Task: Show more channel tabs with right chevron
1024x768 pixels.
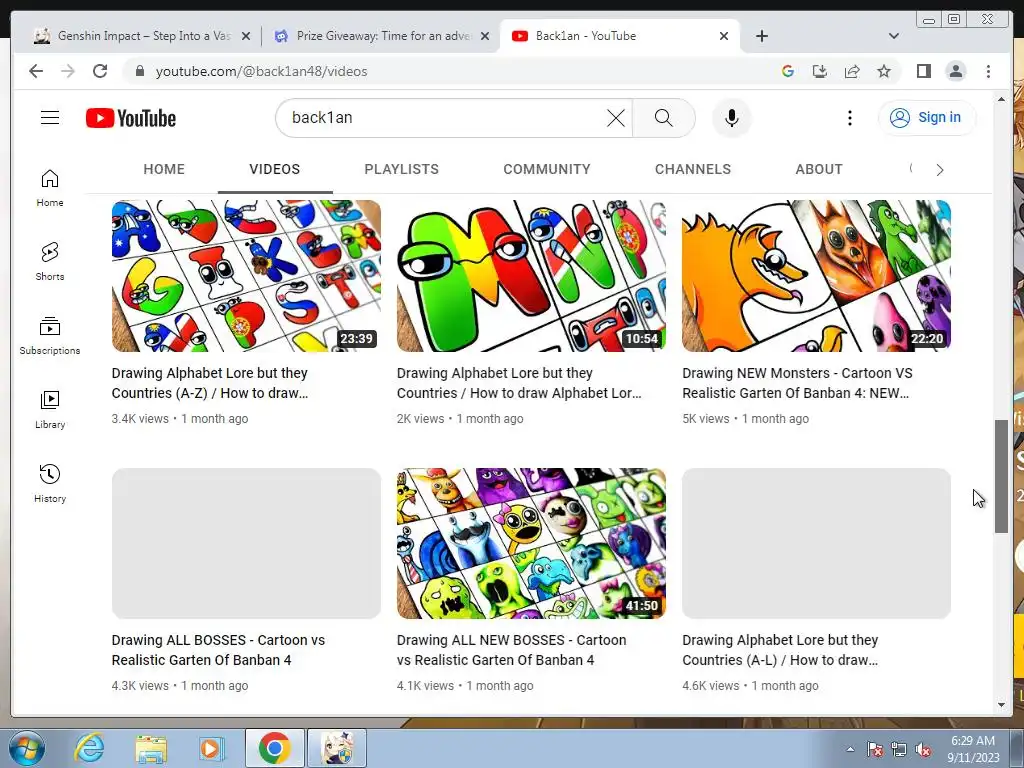Action: pyautogui.click(x=939, y=170)
